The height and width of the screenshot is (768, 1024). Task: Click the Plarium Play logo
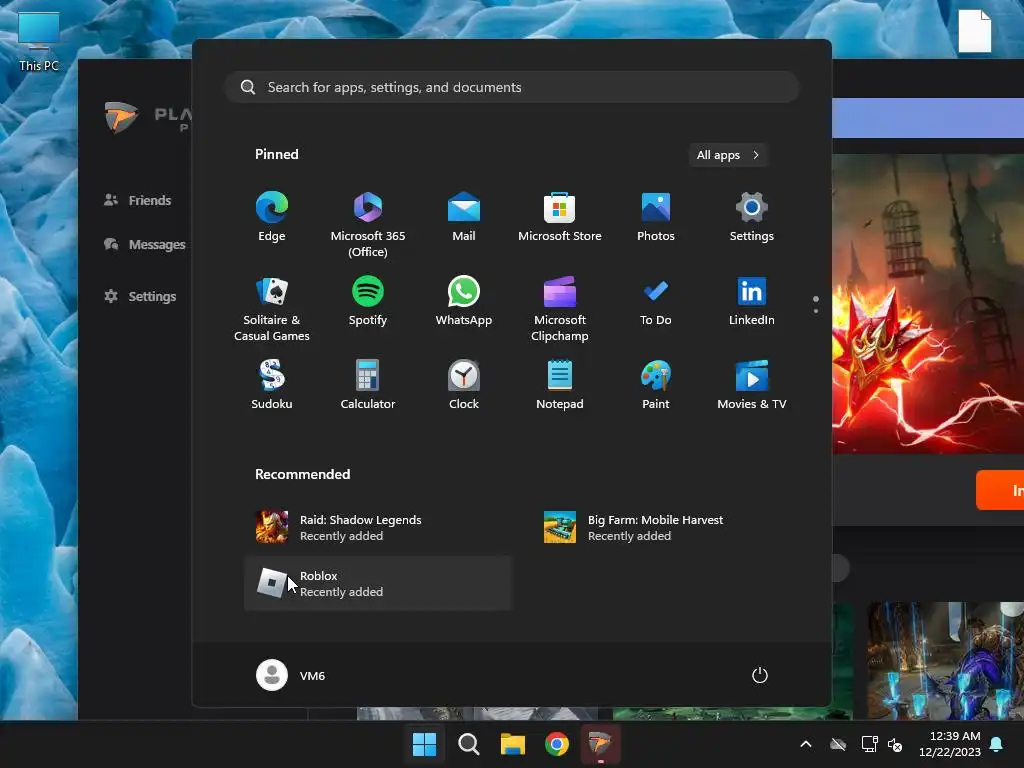click(122, 118)
